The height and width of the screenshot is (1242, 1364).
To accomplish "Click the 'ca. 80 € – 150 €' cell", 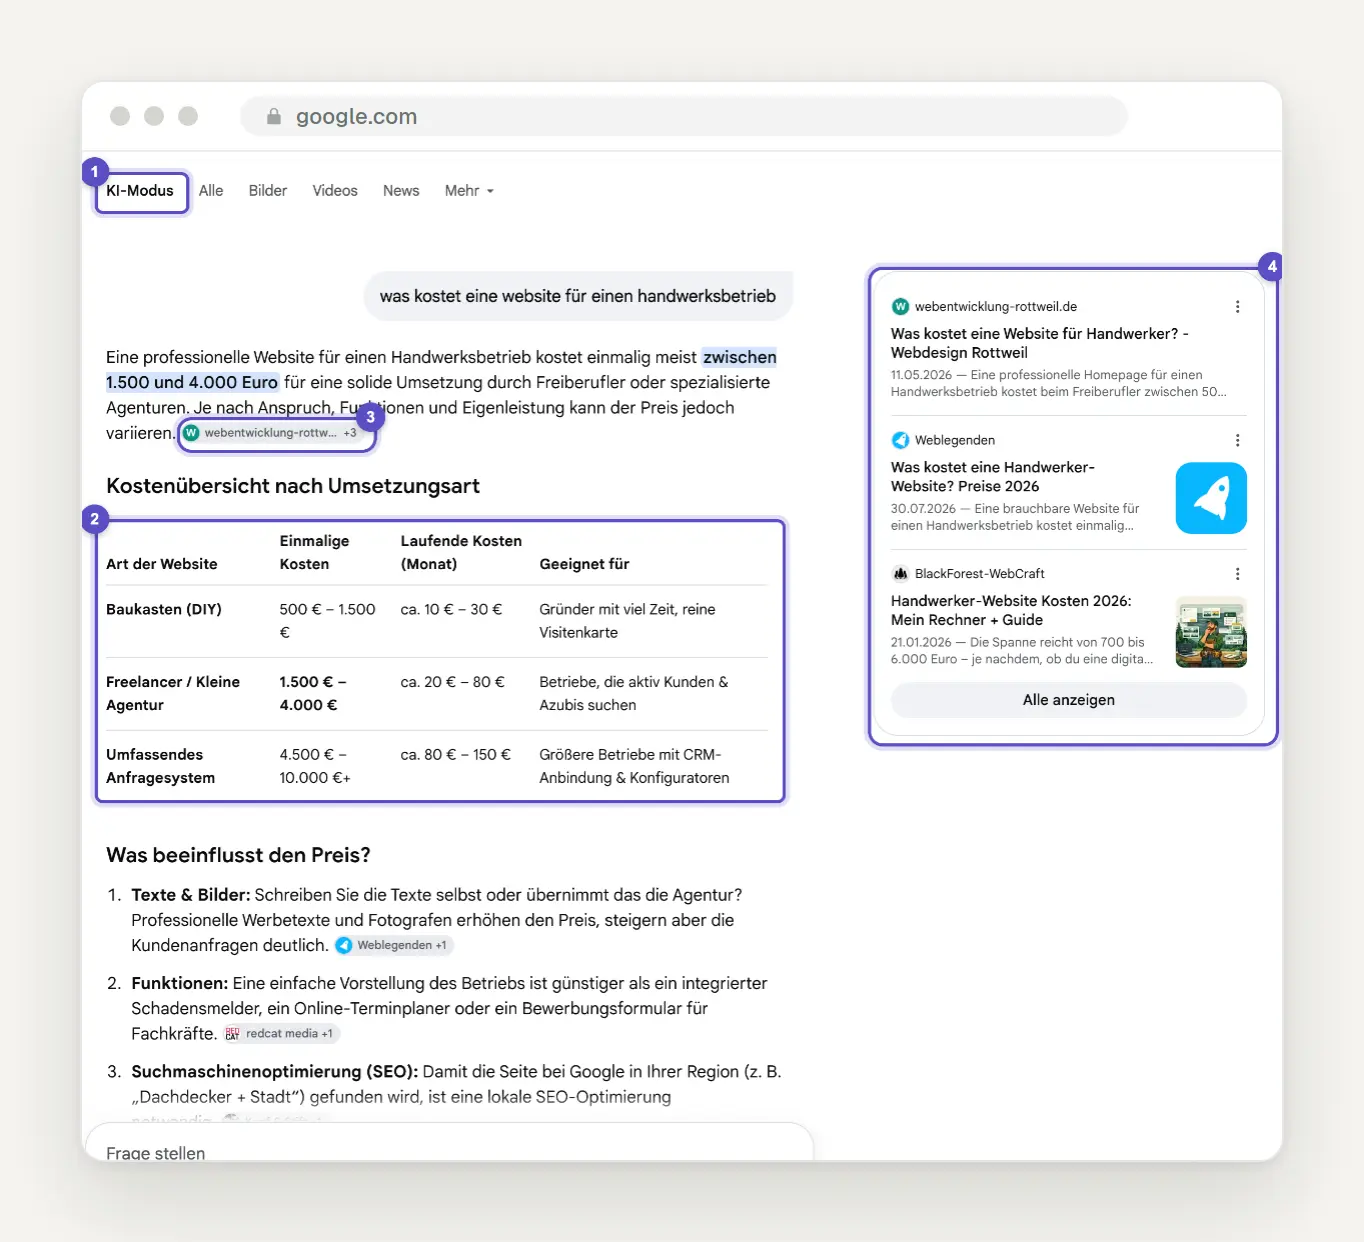I will (455, 754).
